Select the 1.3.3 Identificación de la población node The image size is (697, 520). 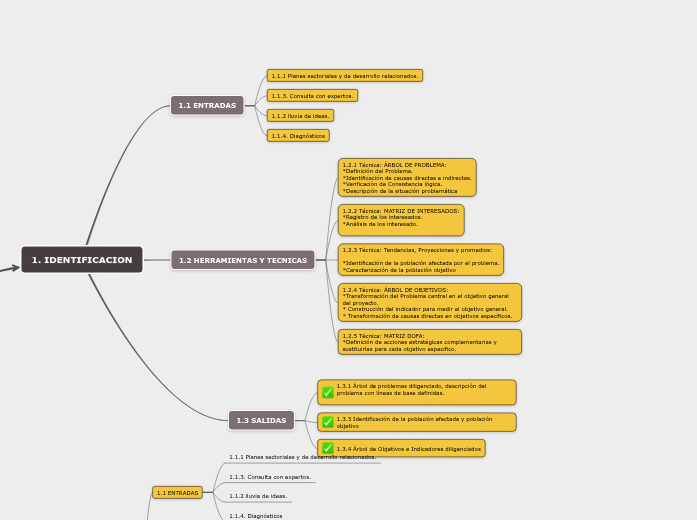(417, 422)
